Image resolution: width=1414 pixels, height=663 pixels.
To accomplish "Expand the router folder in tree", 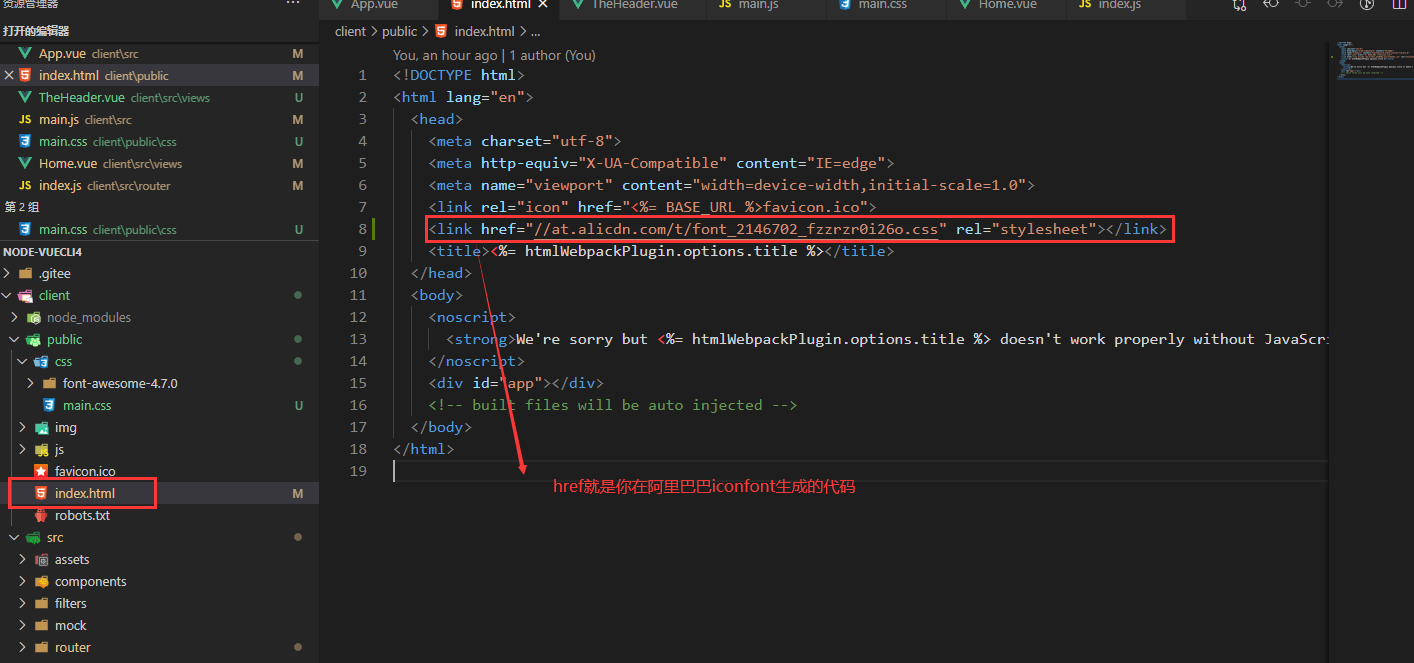I will tap(22, 647).
